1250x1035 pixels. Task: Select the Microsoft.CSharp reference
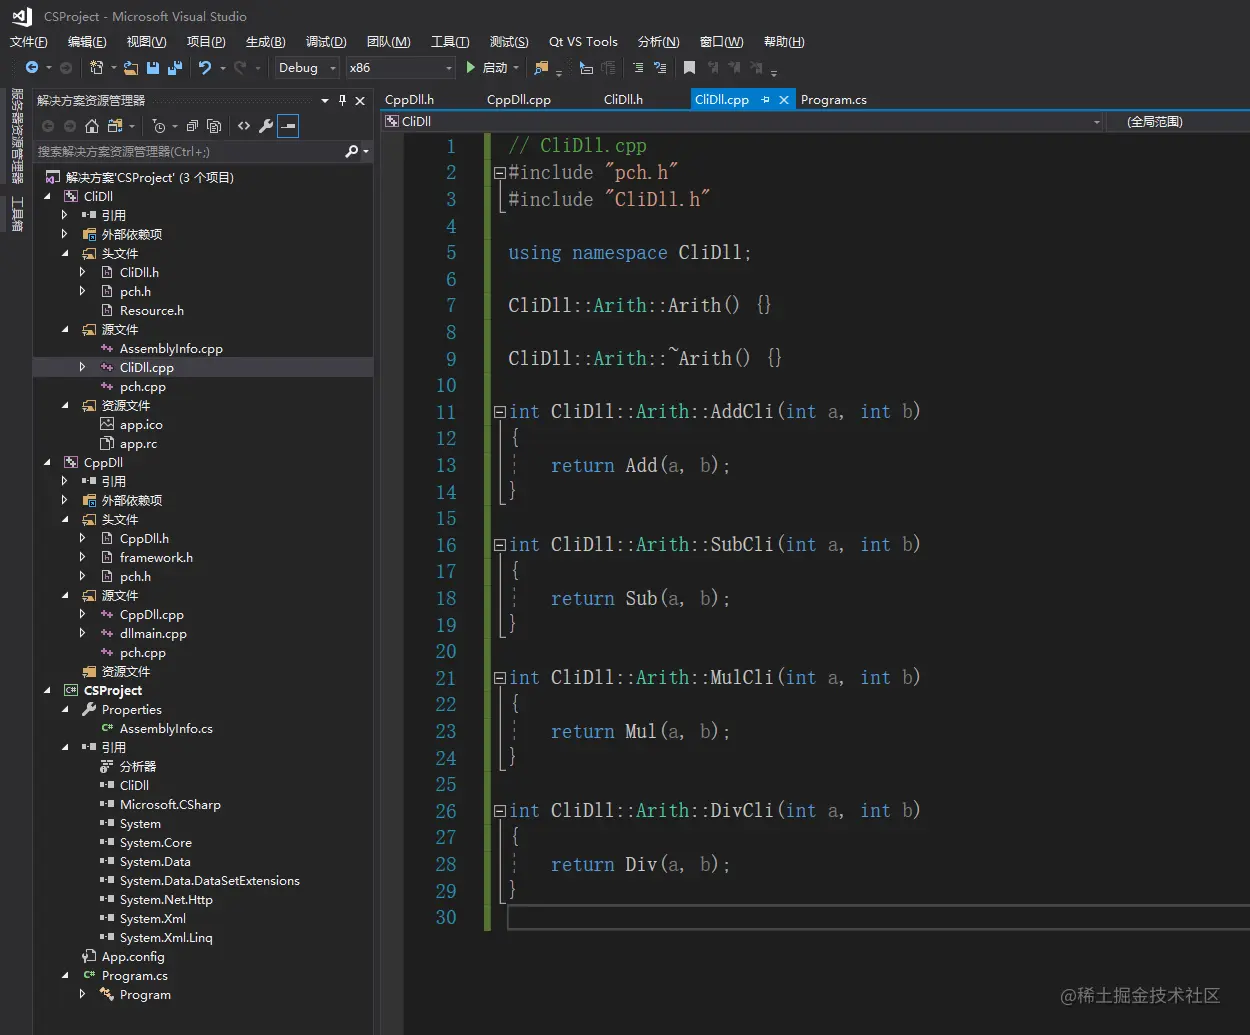(170, 805)
